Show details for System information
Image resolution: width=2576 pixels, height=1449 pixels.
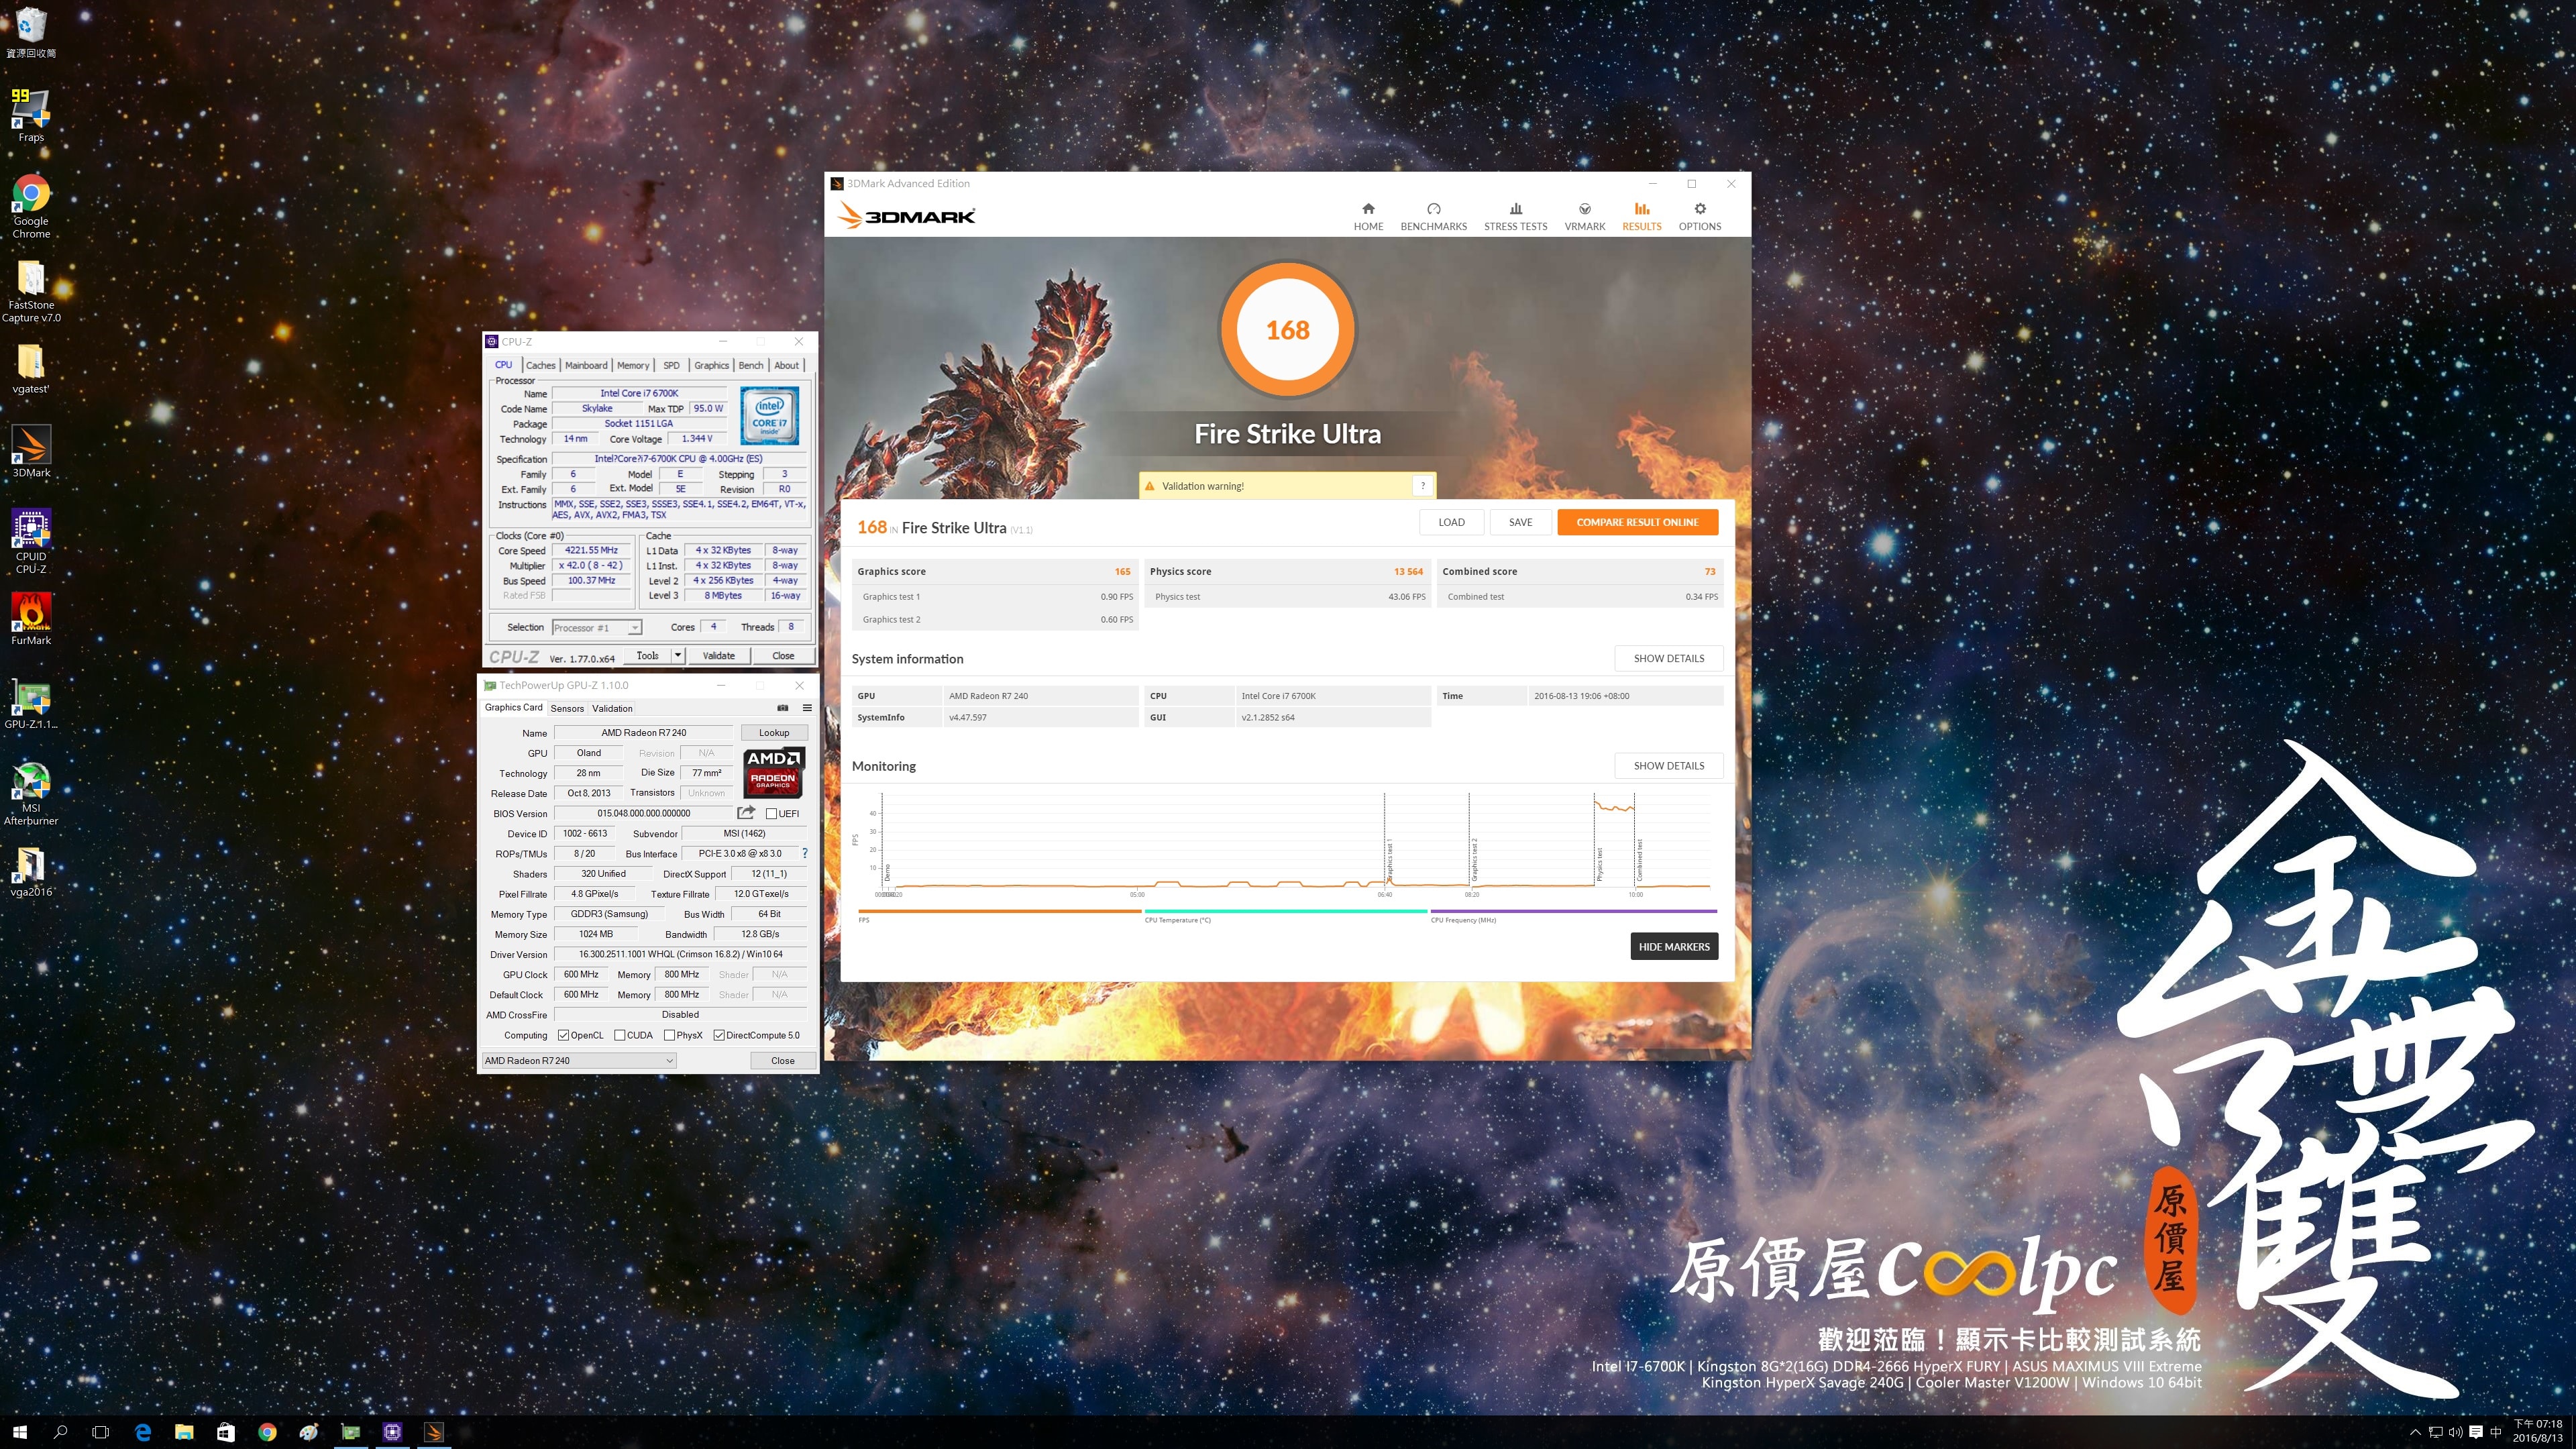[x=1668, y=658]
